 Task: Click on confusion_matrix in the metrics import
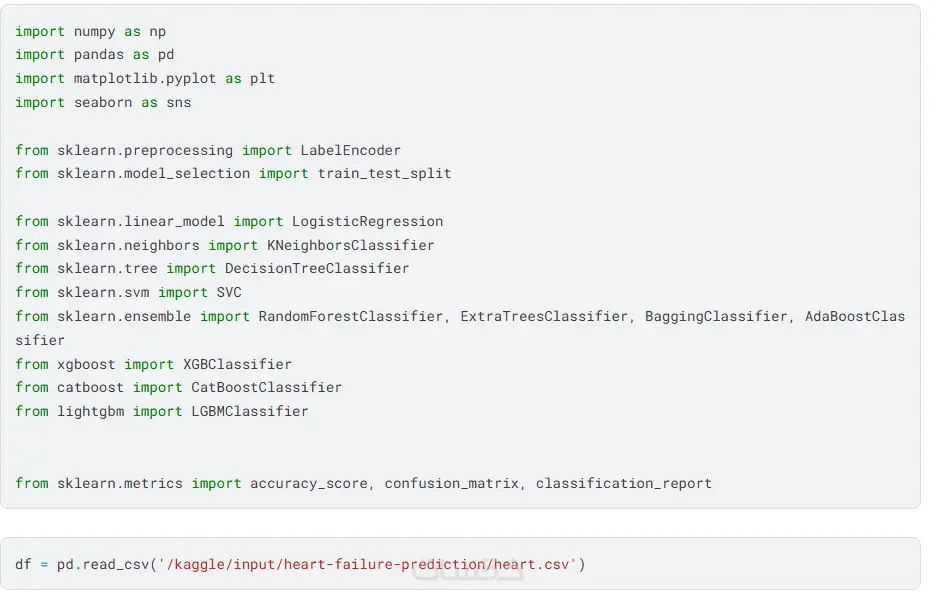coord(451,483)
